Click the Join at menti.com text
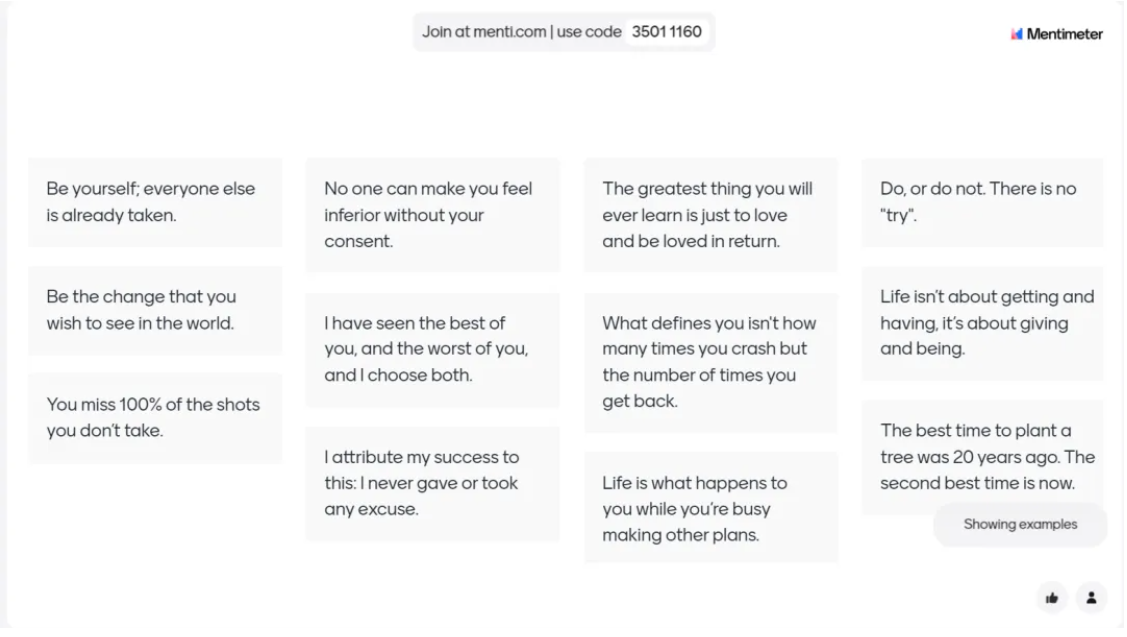1127x637 pixels. click(484, 32)
